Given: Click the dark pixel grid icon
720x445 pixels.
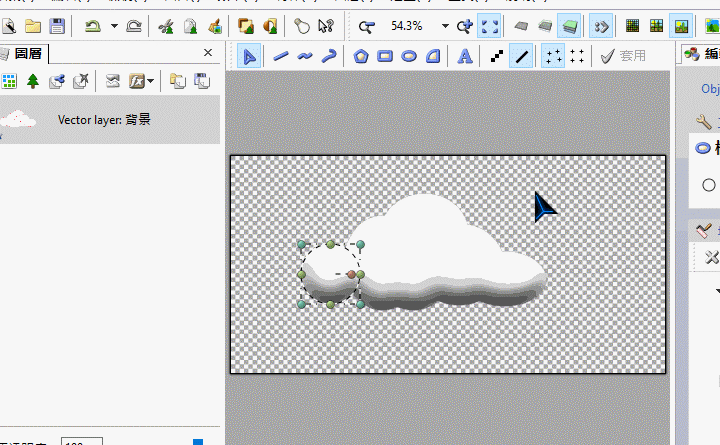Looking at the screenshot, I should click(632, 26).
